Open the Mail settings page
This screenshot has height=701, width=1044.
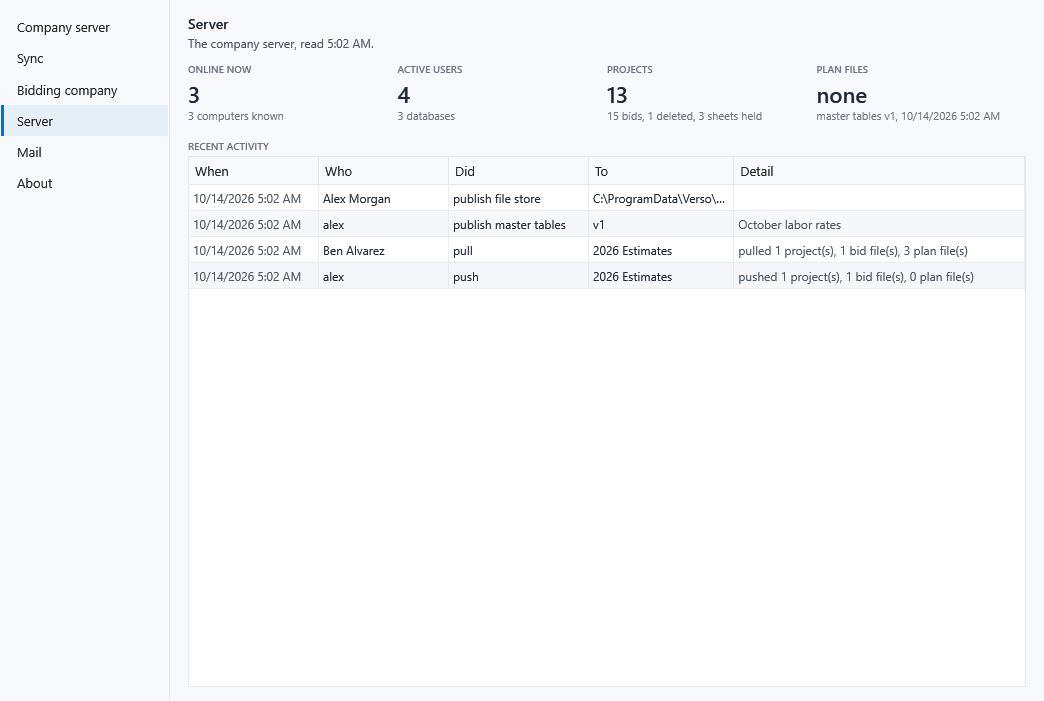coord(84,152)
